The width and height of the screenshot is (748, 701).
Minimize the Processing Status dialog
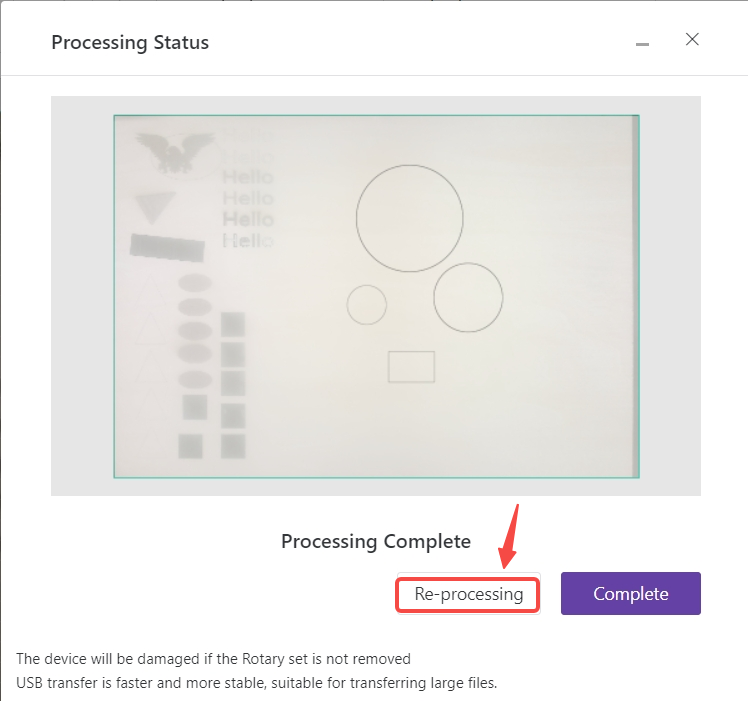pyautogui.click(x=643, y=44)
